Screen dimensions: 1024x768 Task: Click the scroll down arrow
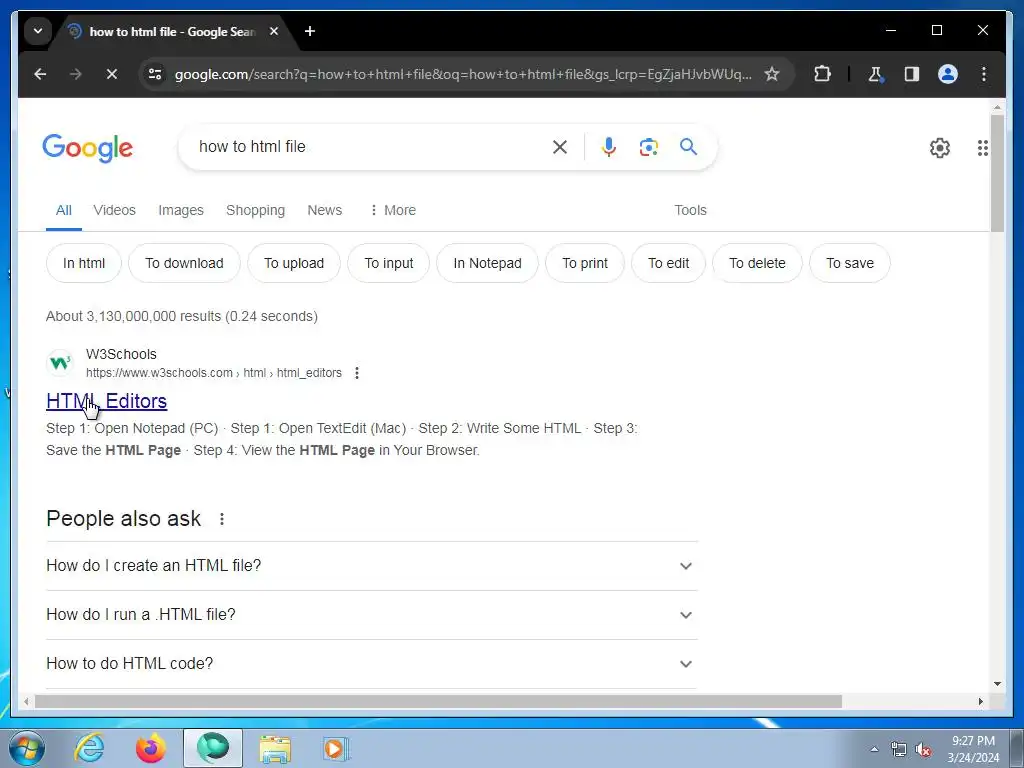pyautogui.click(x=997, y=684)
